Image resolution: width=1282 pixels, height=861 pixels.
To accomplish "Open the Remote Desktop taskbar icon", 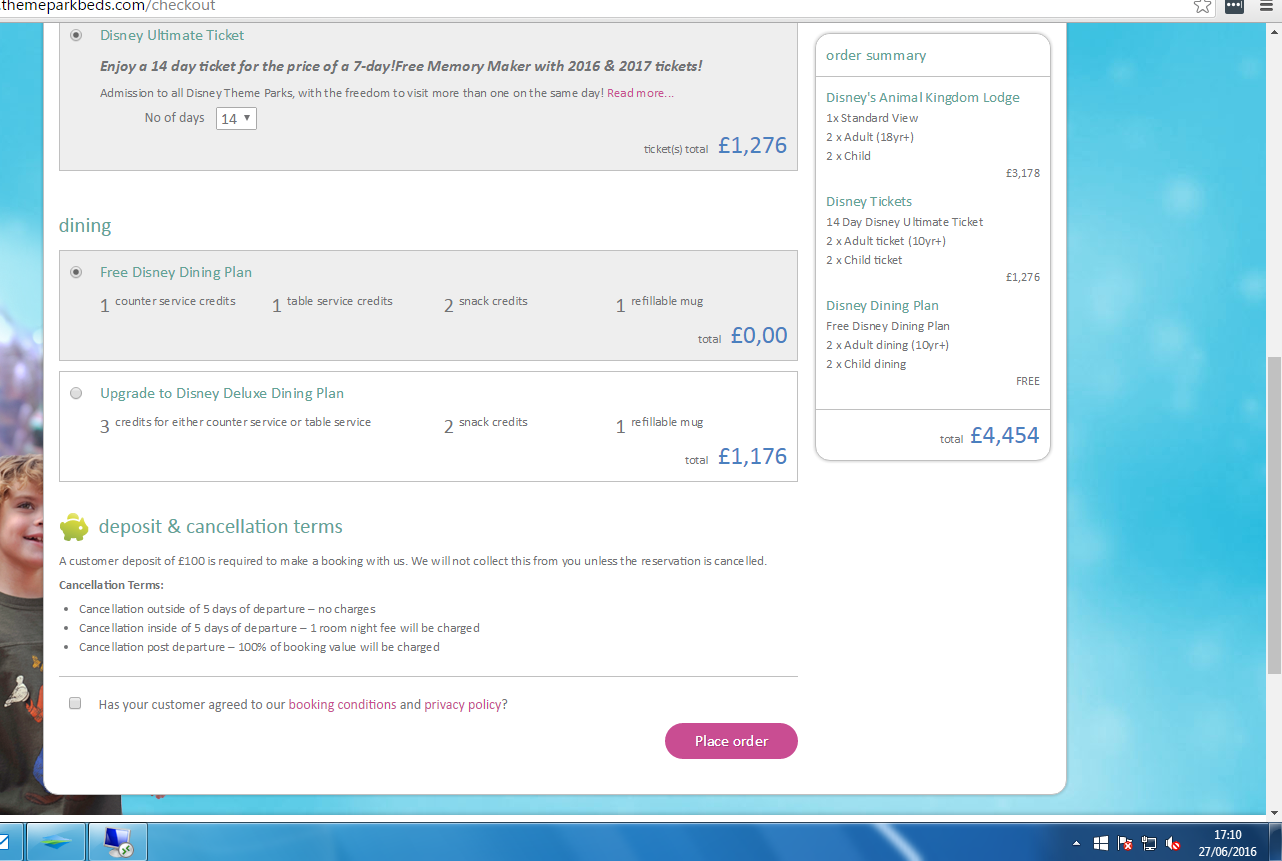I will pos(118,842).
